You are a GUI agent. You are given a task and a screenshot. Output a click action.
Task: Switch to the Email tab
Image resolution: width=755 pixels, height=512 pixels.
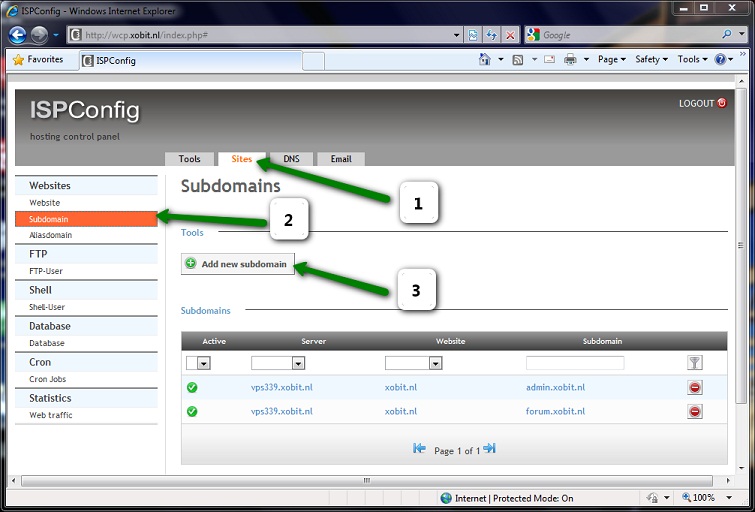pyautogui.click(x=341, y=159)
